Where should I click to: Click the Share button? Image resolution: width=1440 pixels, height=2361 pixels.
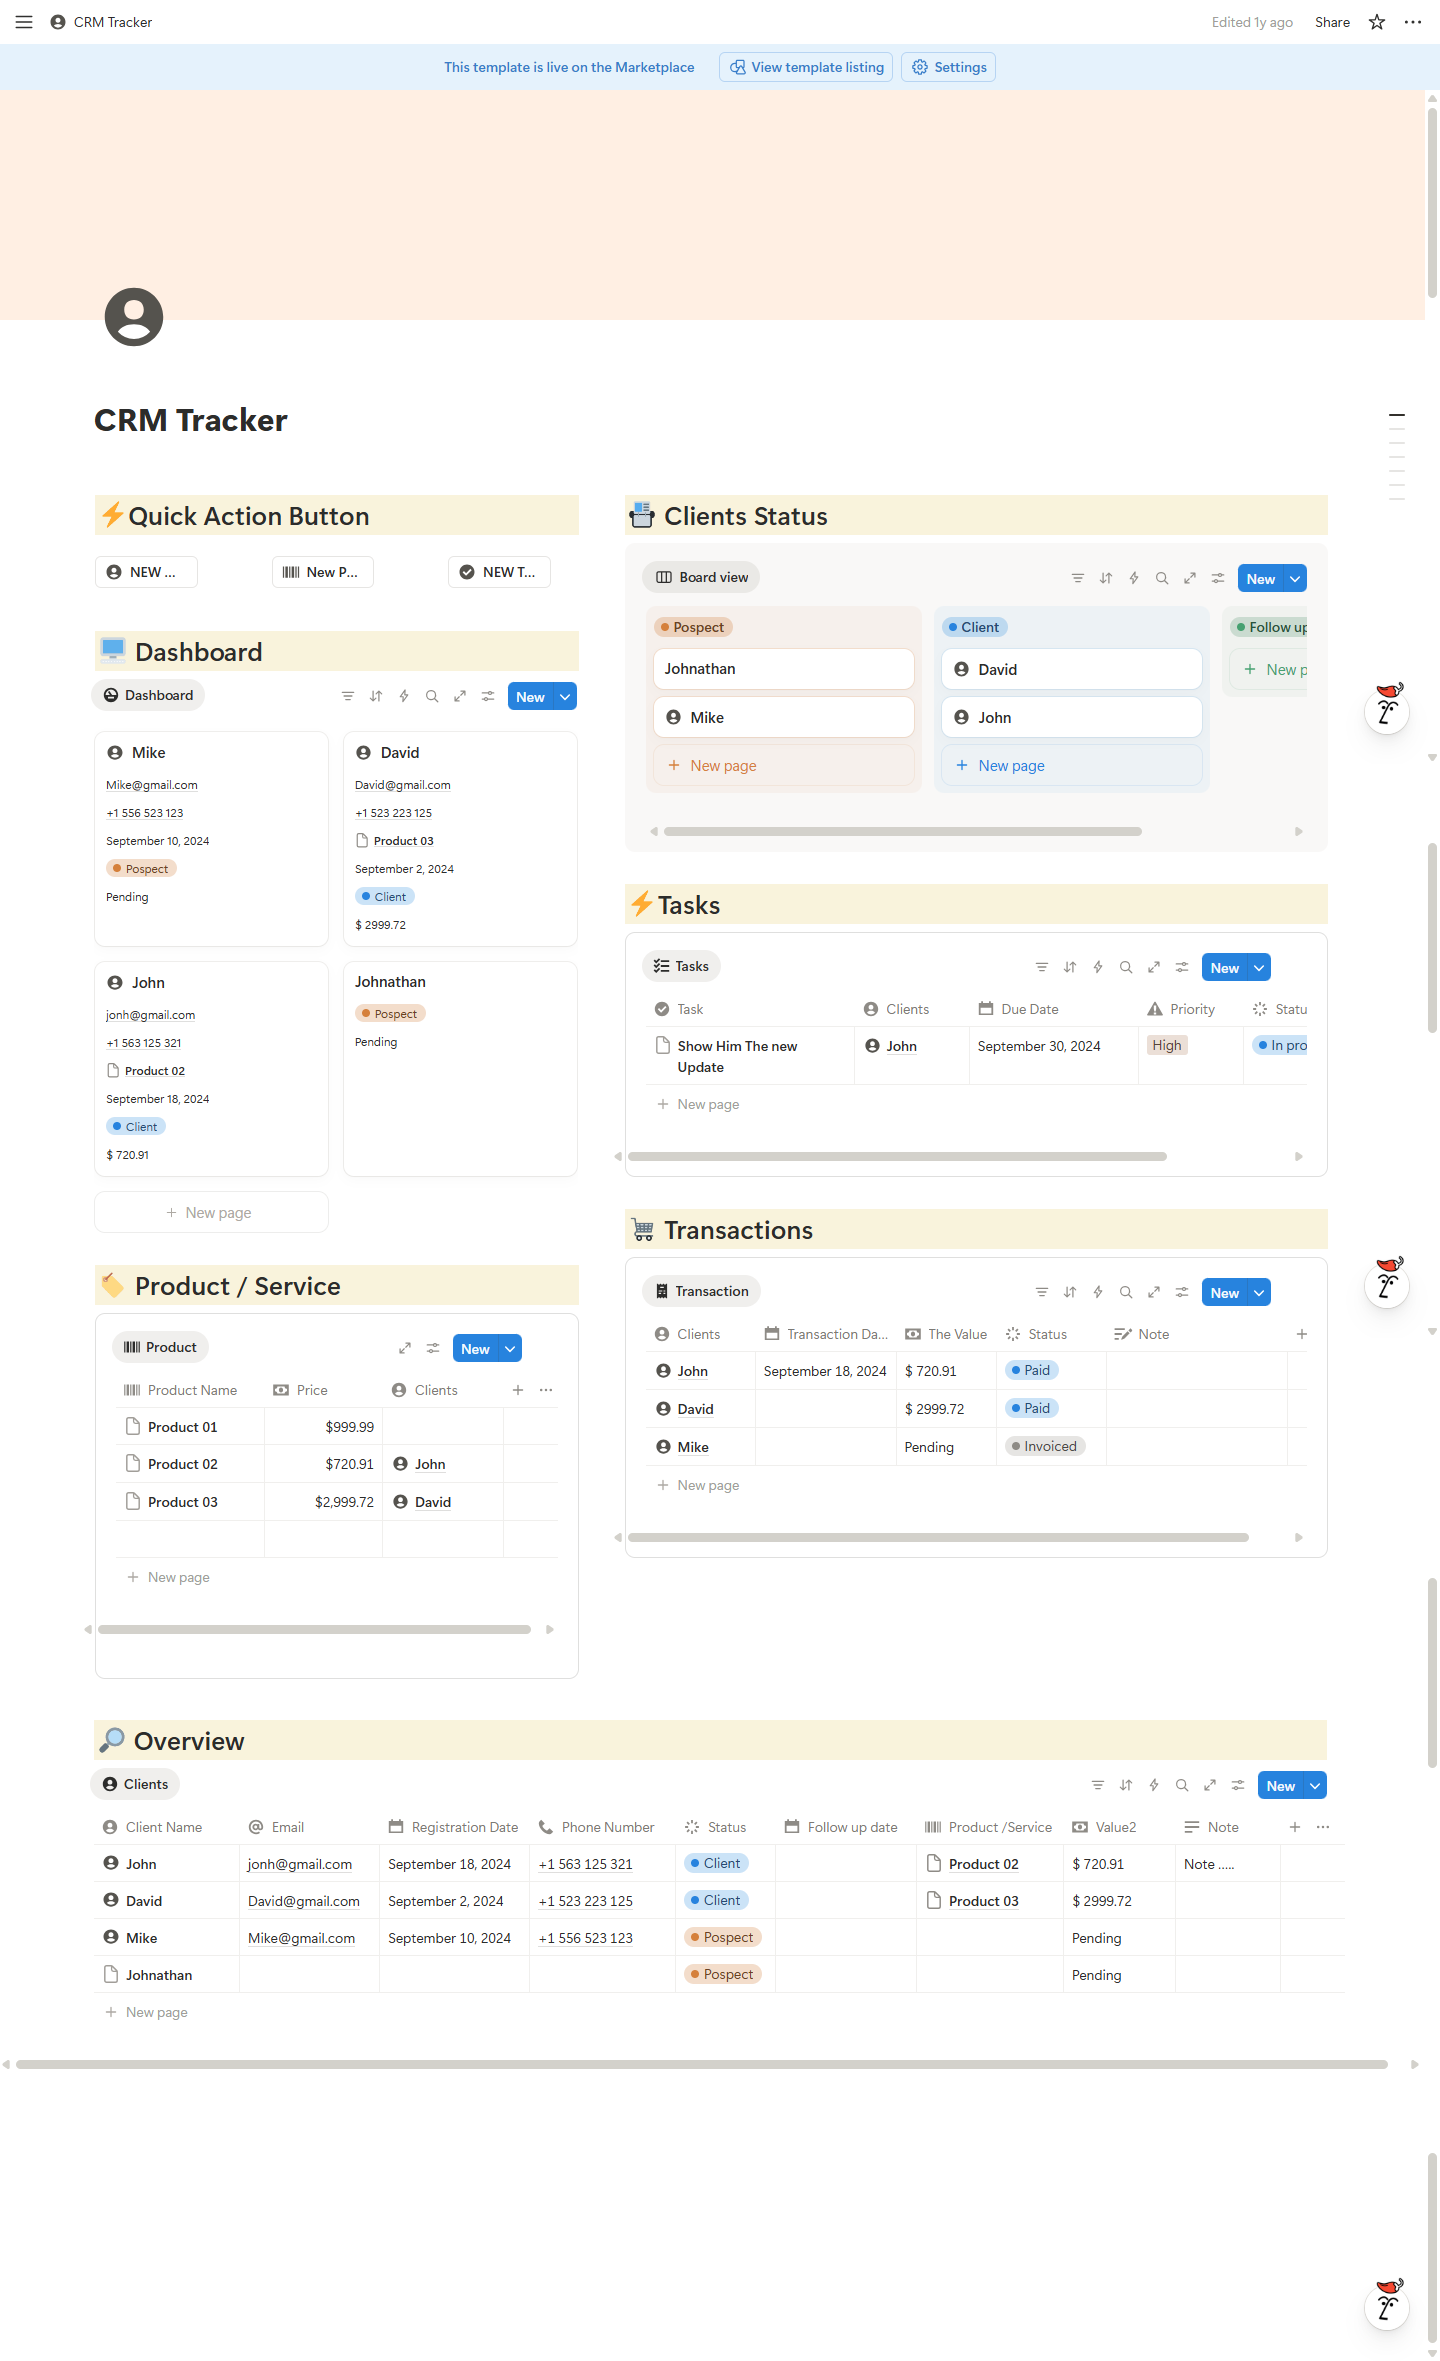1331,22
